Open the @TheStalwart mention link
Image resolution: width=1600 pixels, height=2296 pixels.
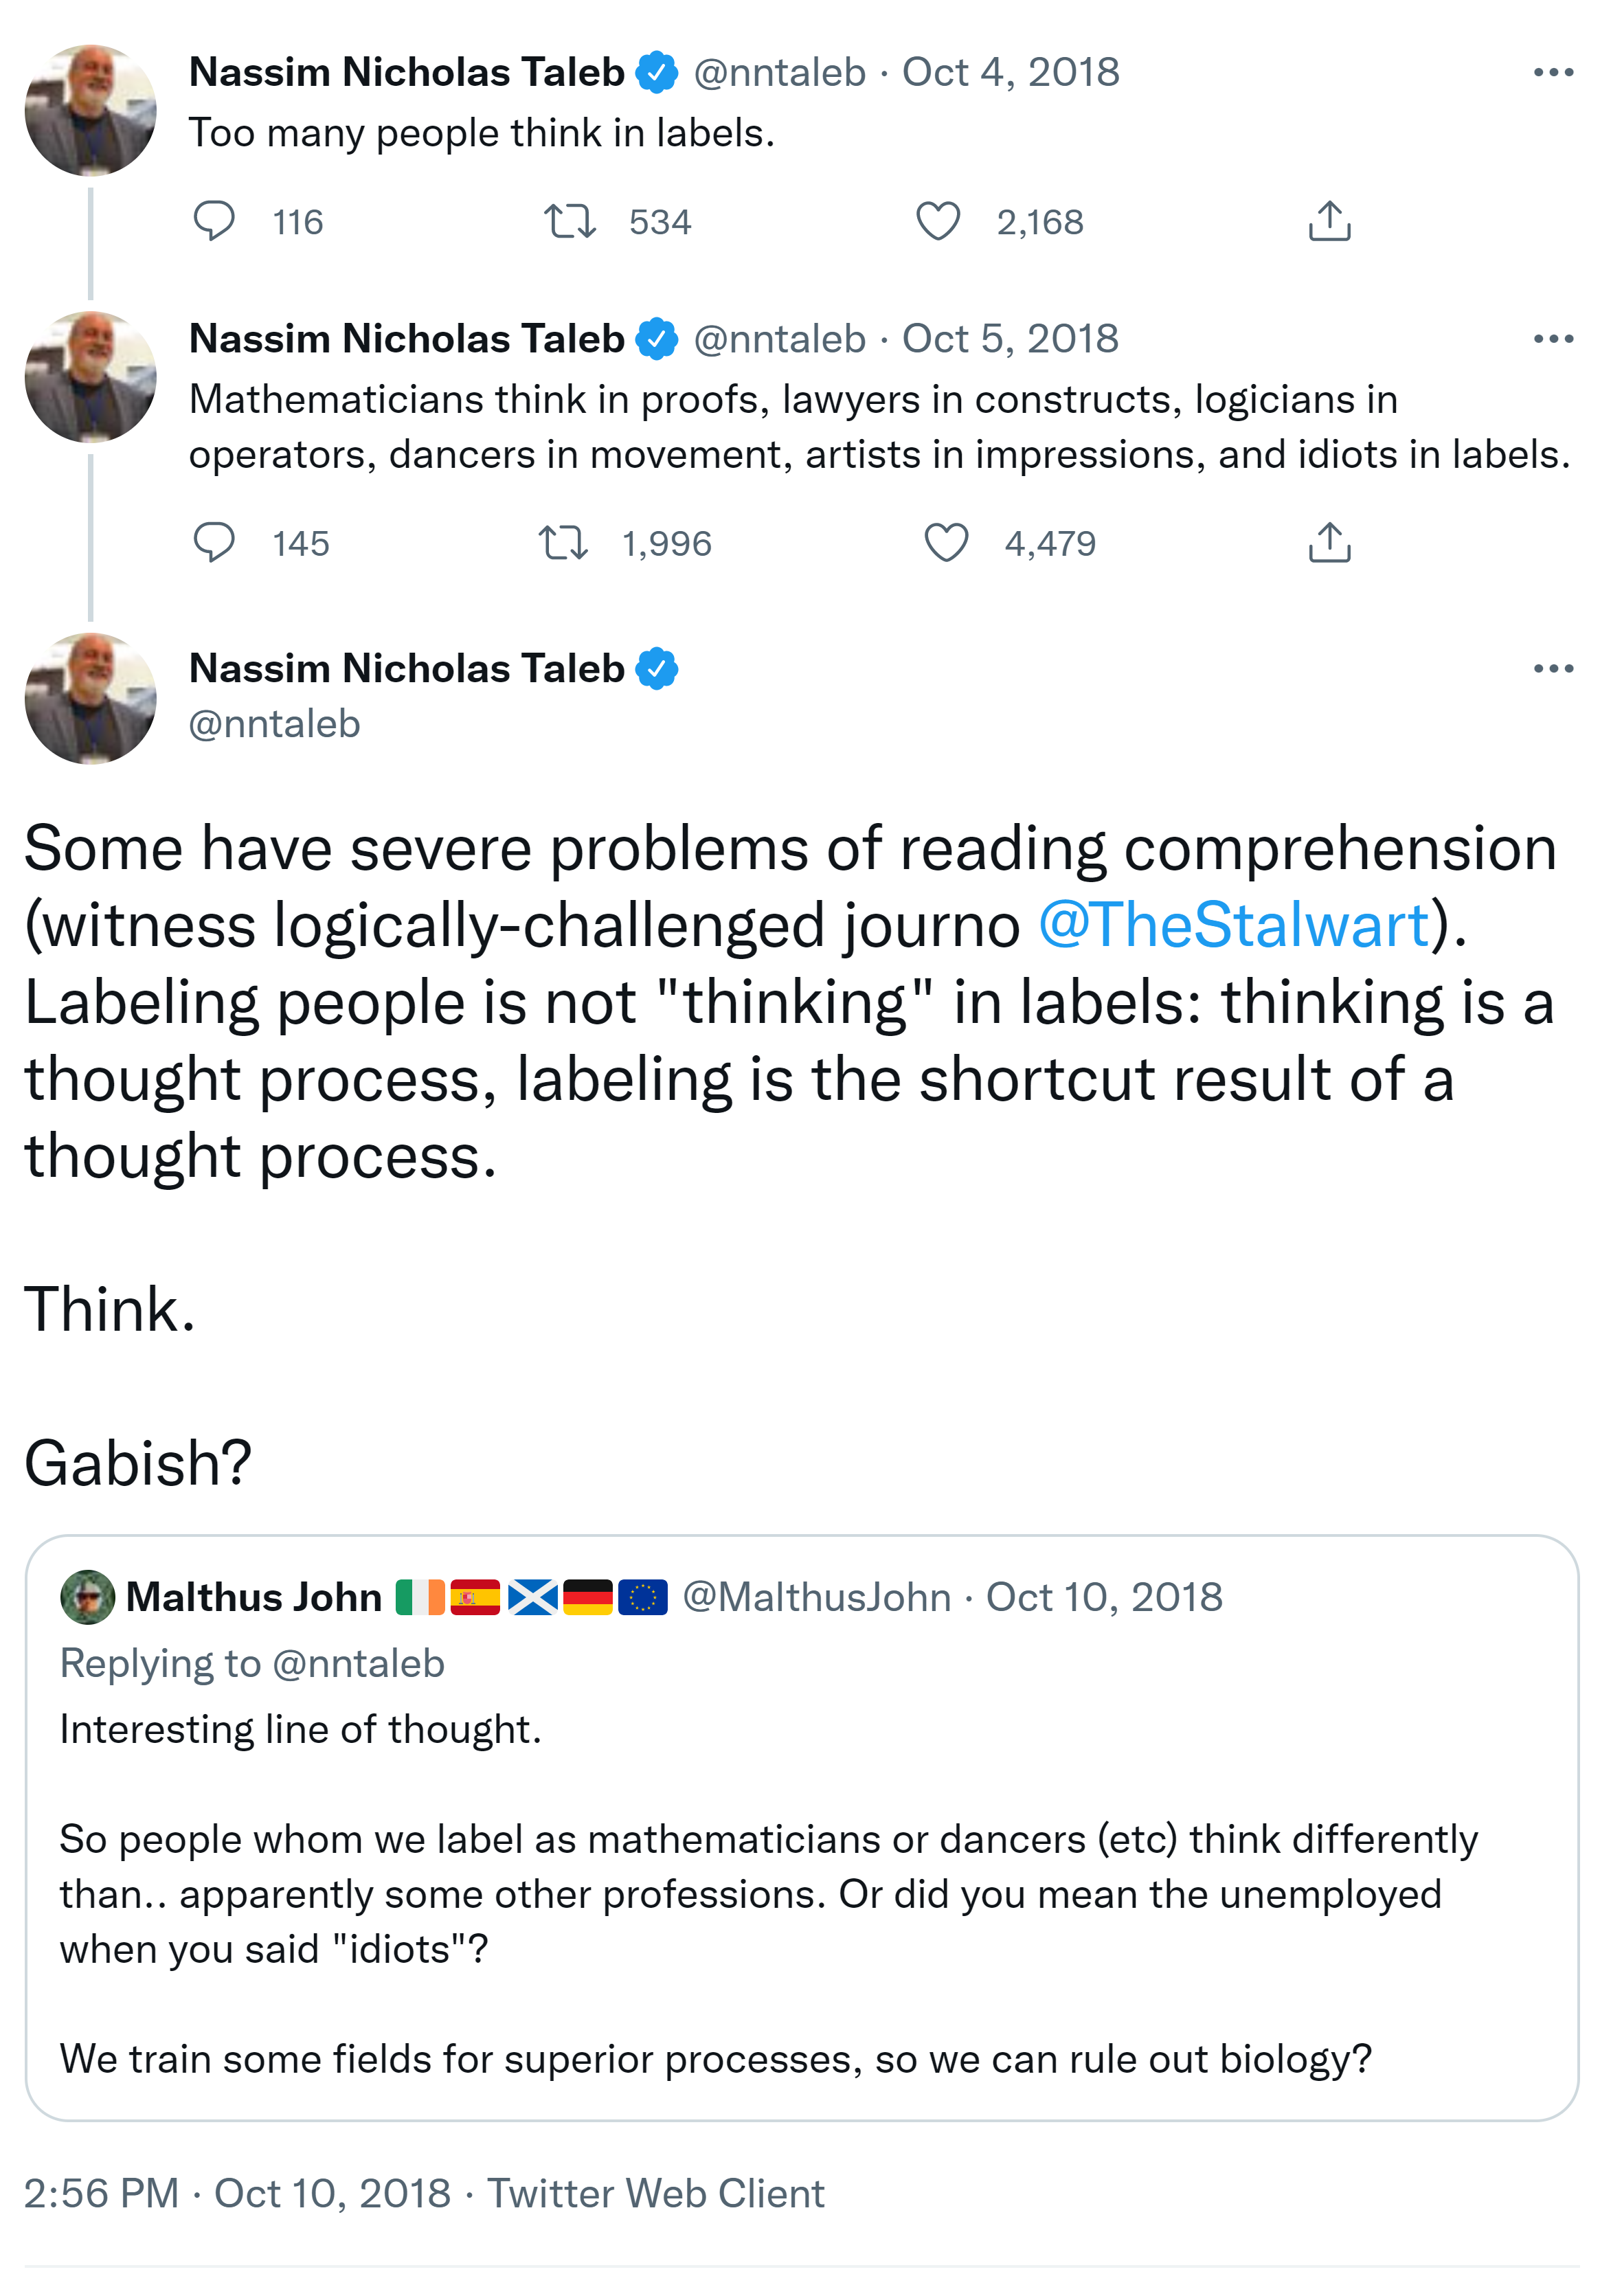(x=1233, y=925)
